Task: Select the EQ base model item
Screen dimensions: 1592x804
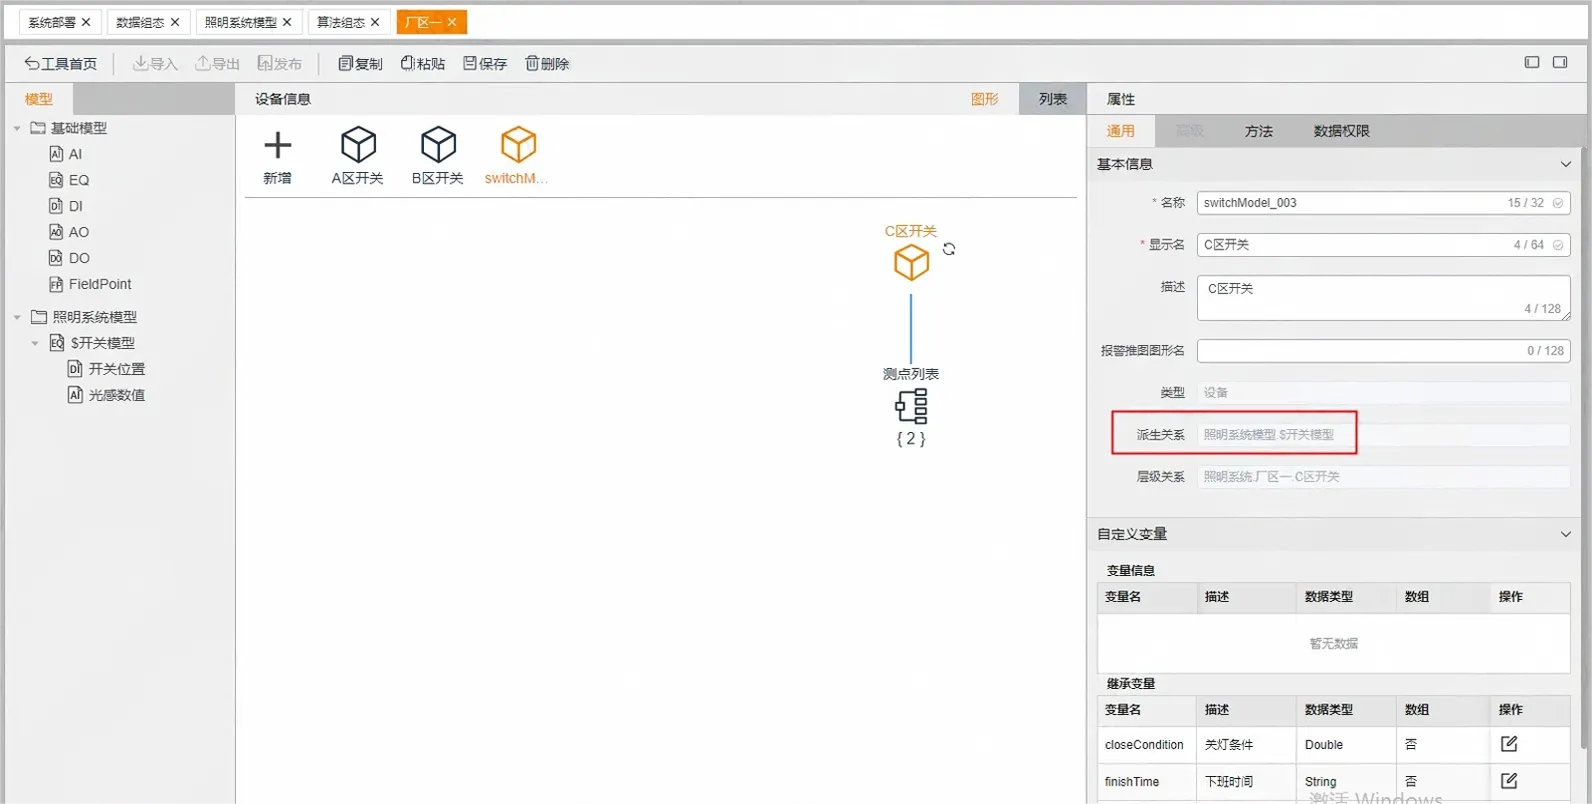Action: point(69,180)
